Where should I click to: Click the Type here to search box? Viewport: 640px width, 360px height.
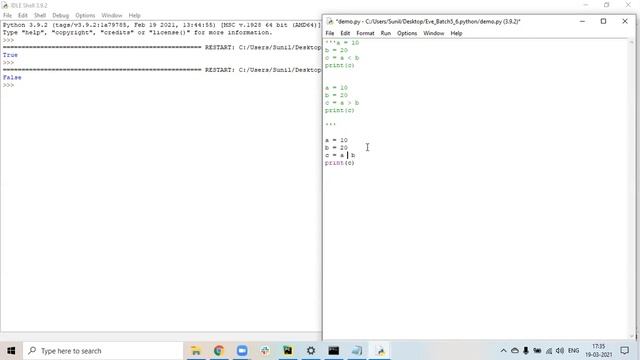click(103, 351)
